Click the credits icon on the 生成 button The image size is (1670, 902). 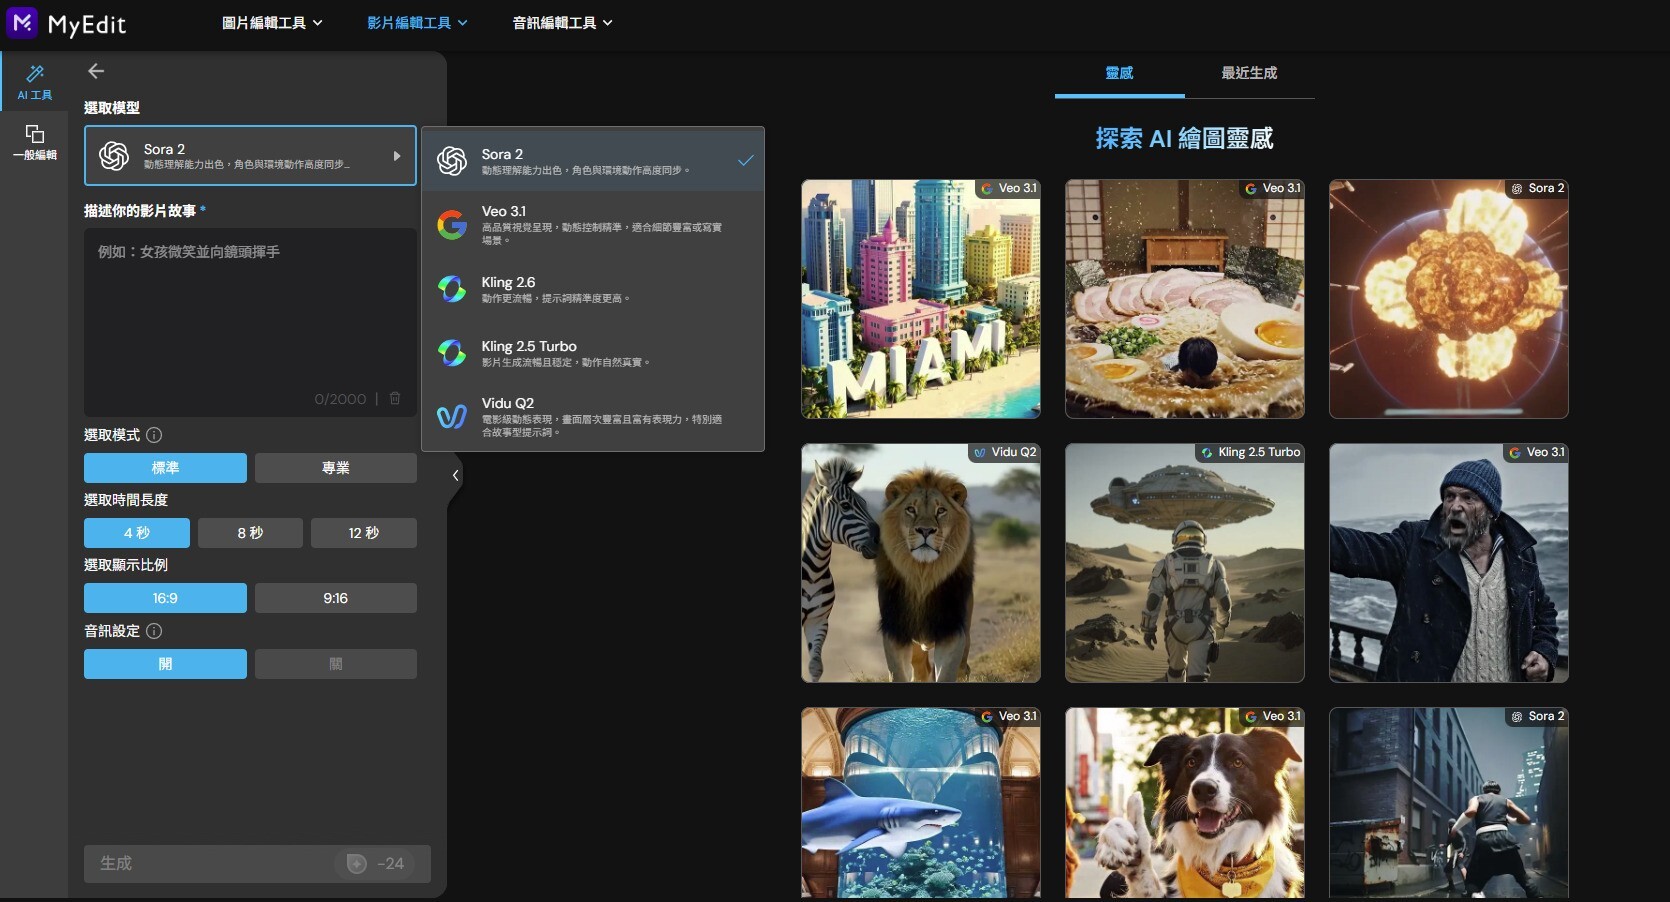point(356,863)
